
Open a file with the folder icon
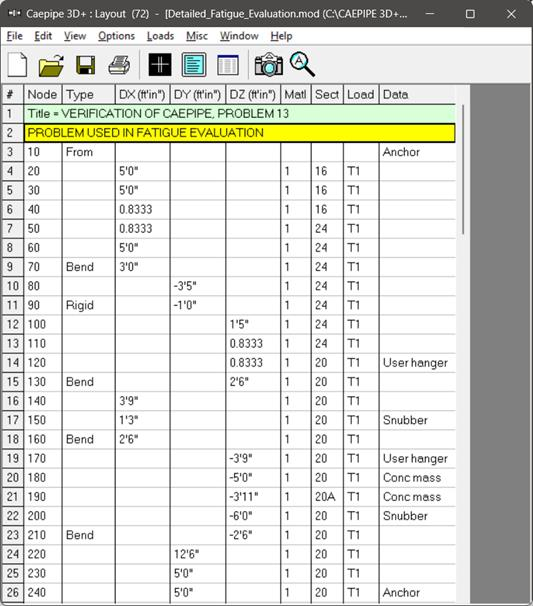[x=51, y=65]
